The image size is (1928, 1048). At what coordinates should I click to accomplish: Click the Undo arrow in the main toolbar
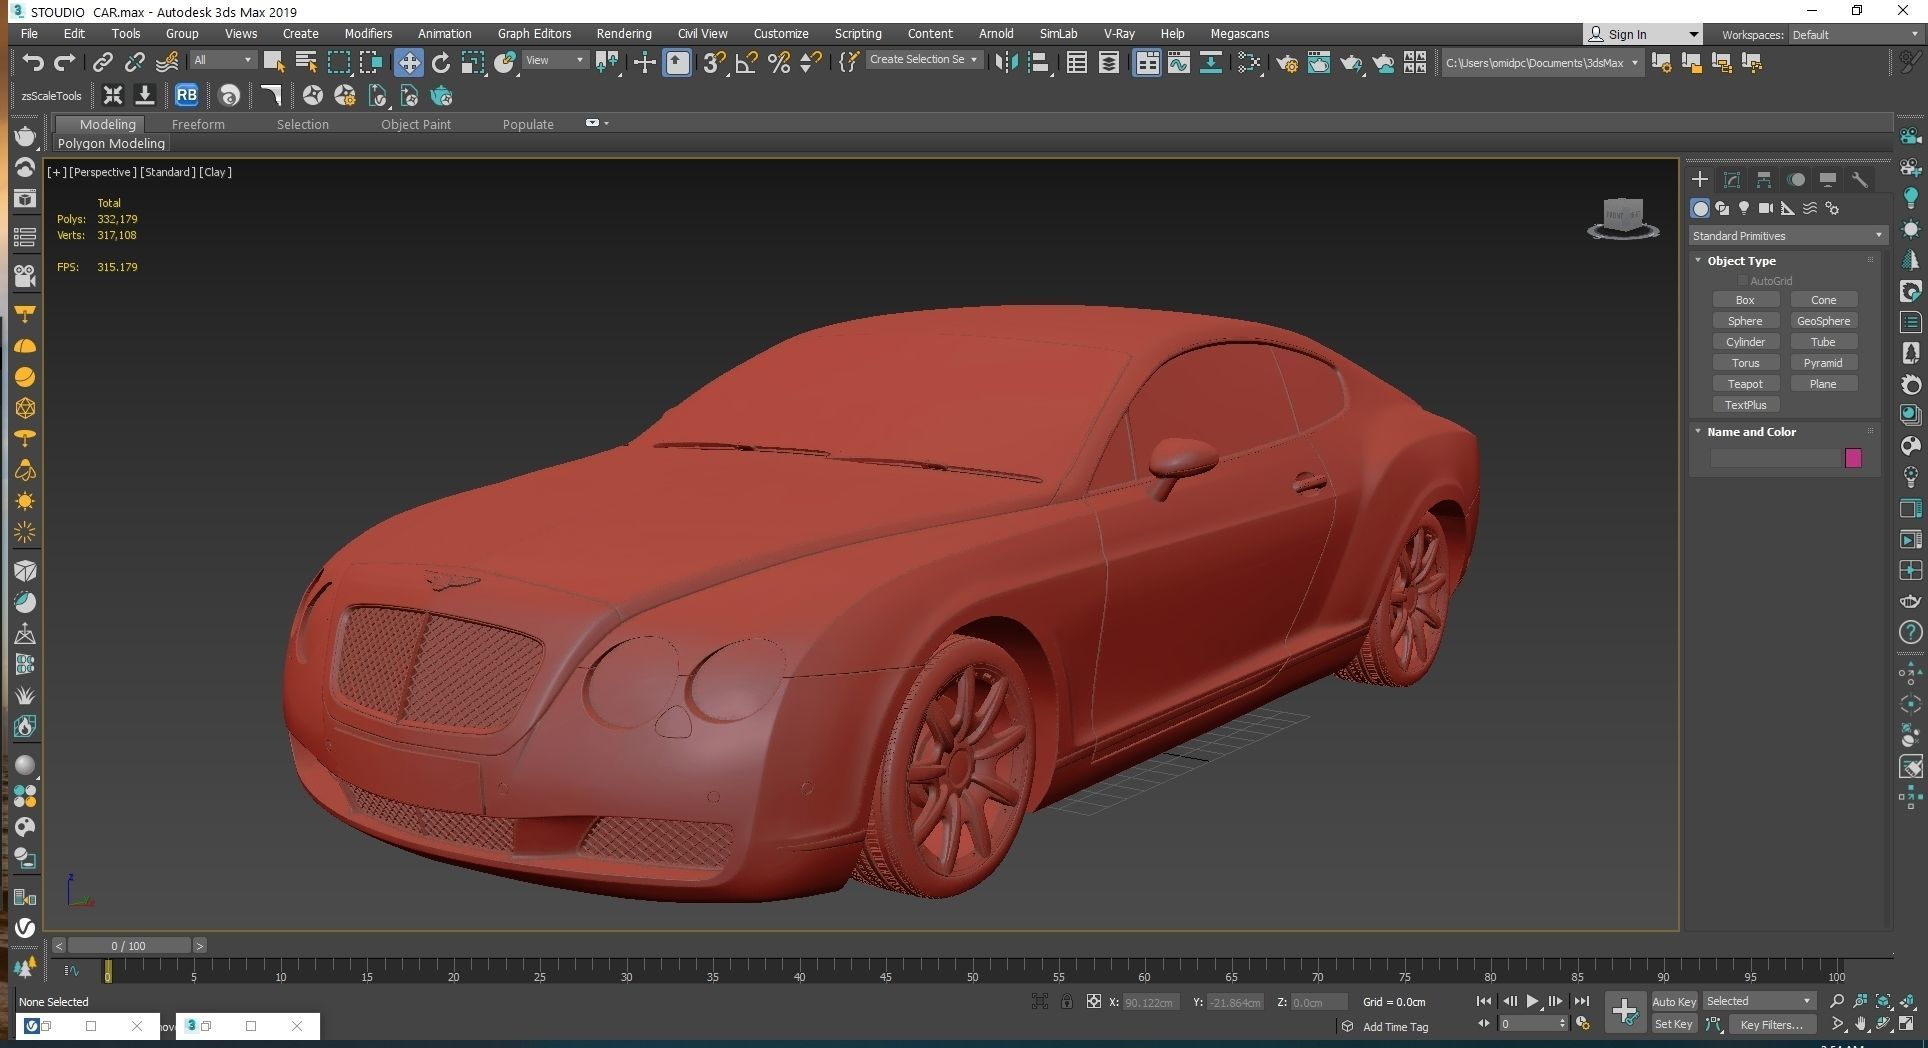(33, 63)
